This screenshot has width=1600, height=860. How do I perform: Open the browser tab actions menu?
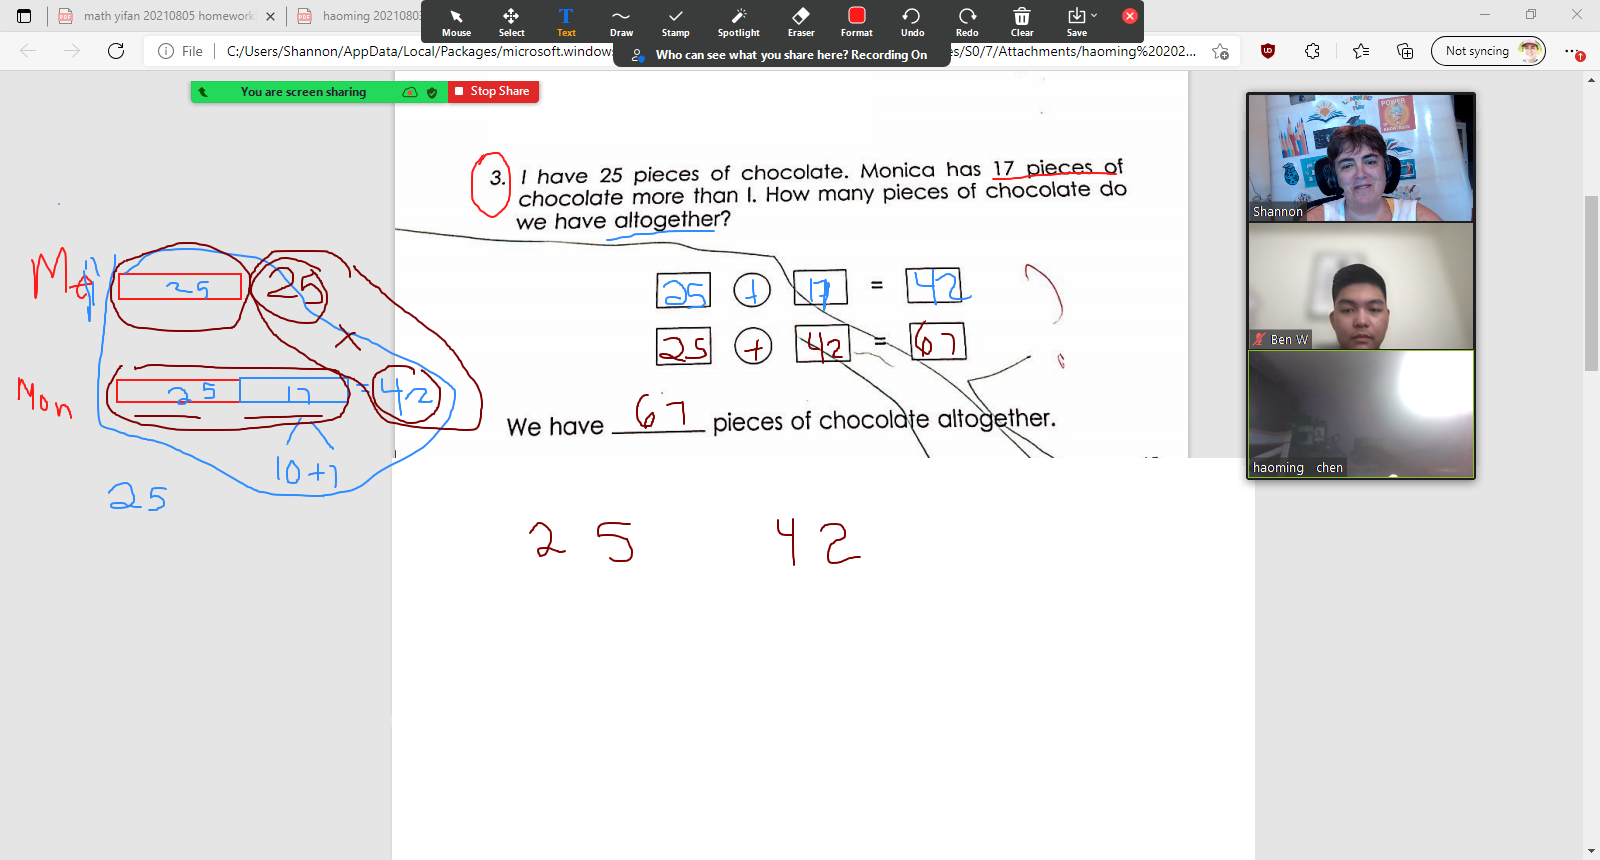click(24, 16)
